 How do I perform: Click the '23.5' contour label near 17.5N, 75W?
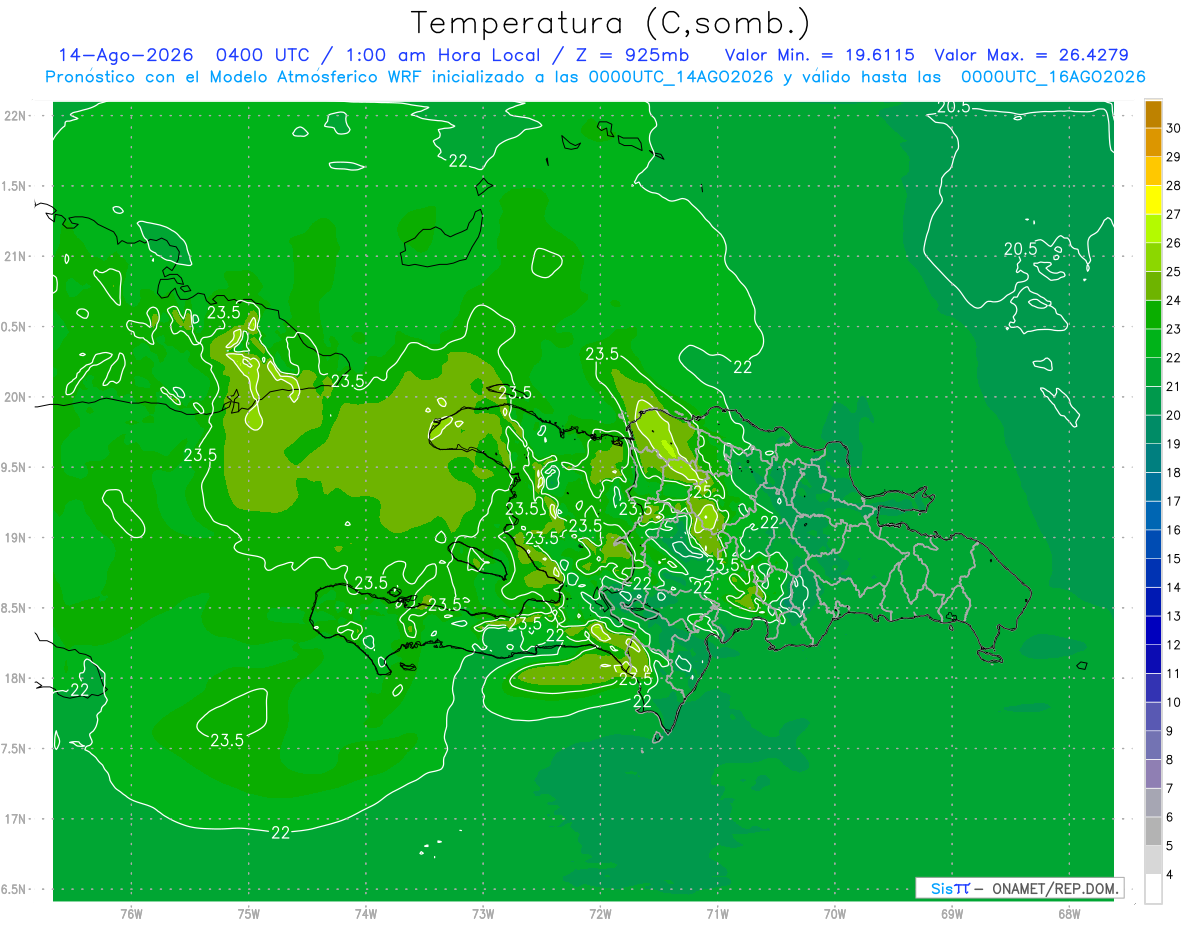pyautogui.click(x=227, y=740)
